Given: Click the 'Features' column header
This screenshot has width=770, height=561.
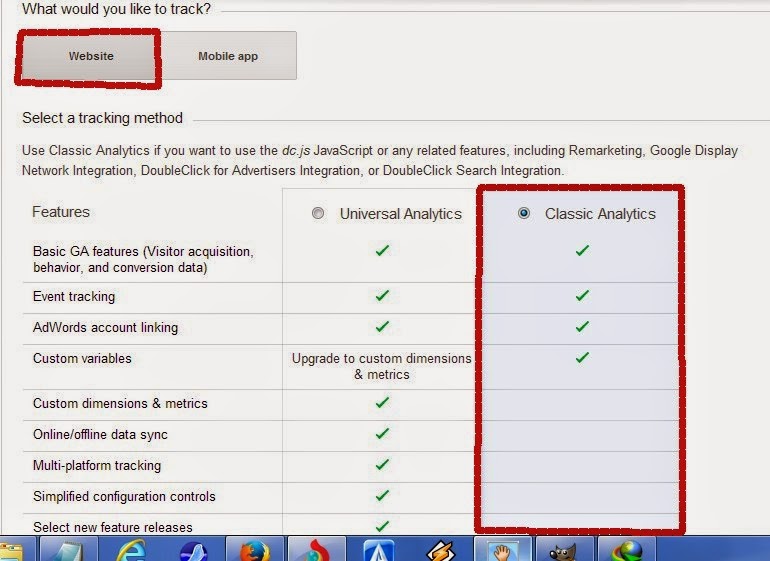Looking at the screenshot, I should [x=61, y=212].
